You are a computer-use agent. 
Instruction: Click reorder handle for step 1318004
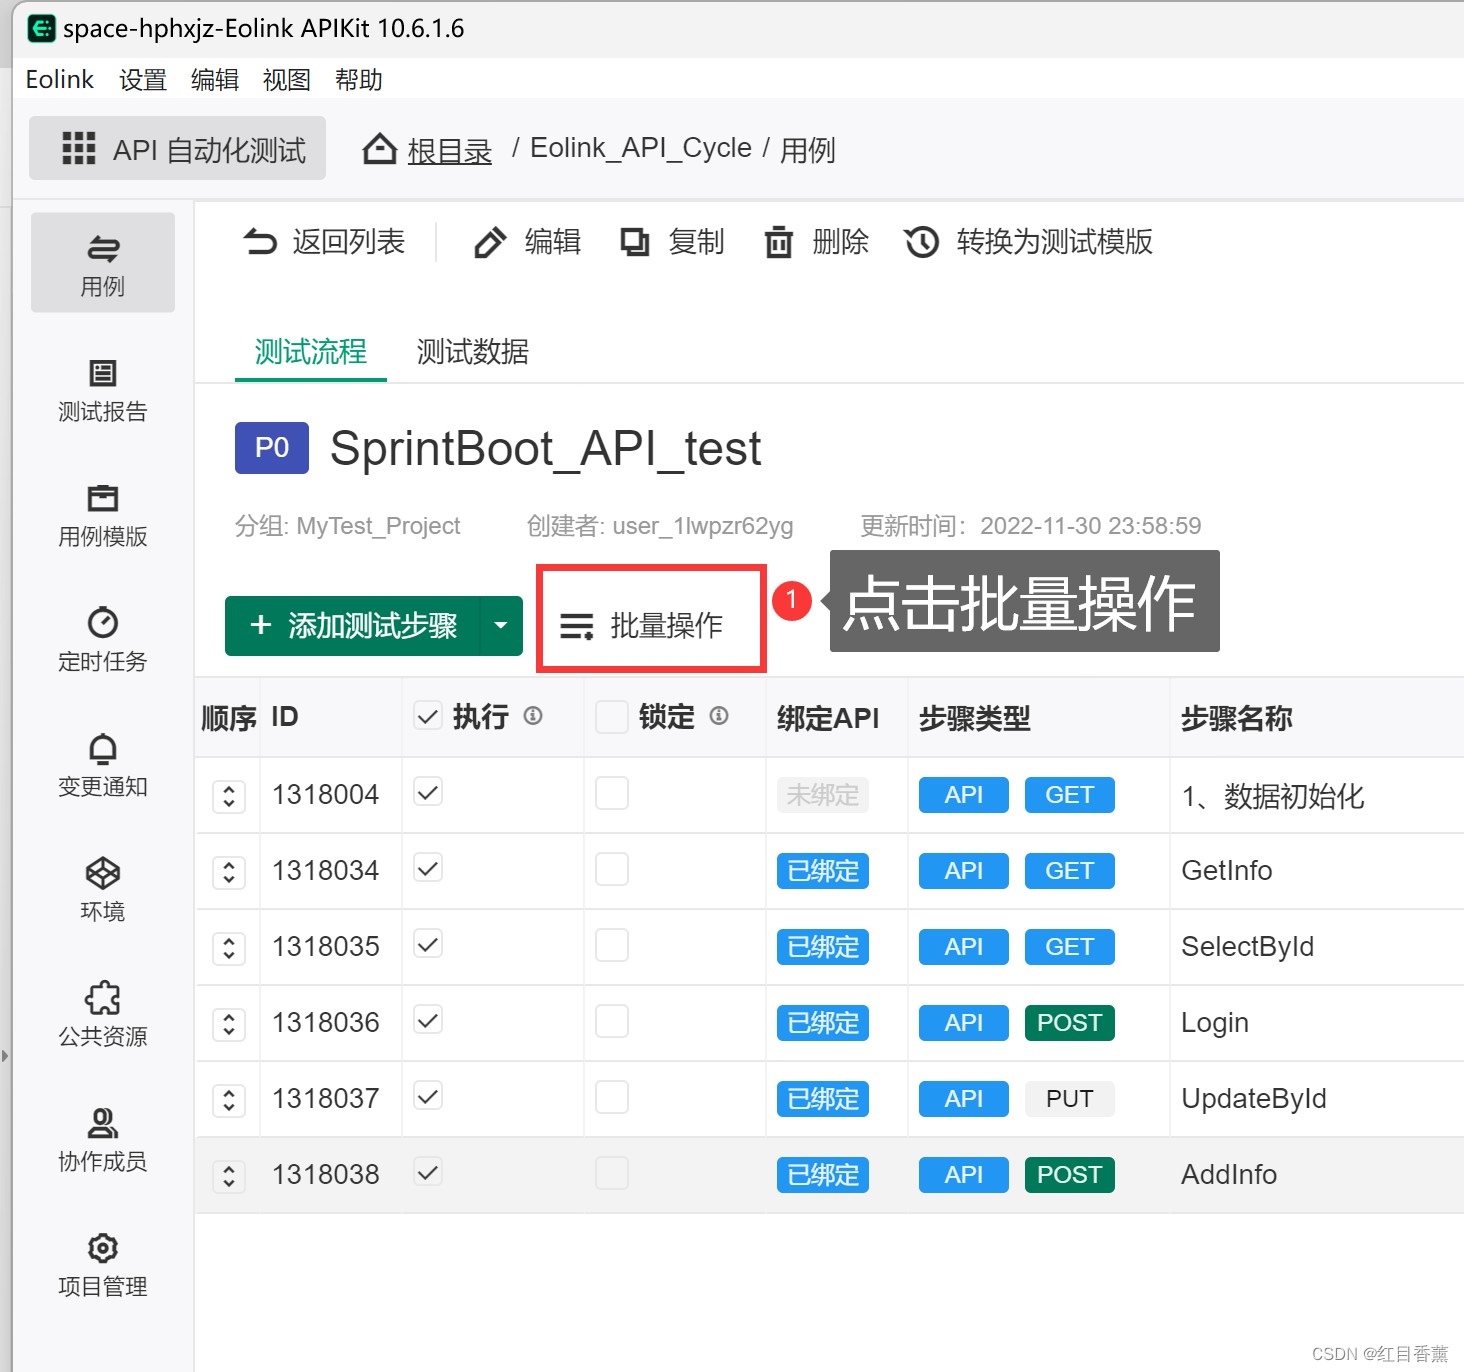pos(229,796)
